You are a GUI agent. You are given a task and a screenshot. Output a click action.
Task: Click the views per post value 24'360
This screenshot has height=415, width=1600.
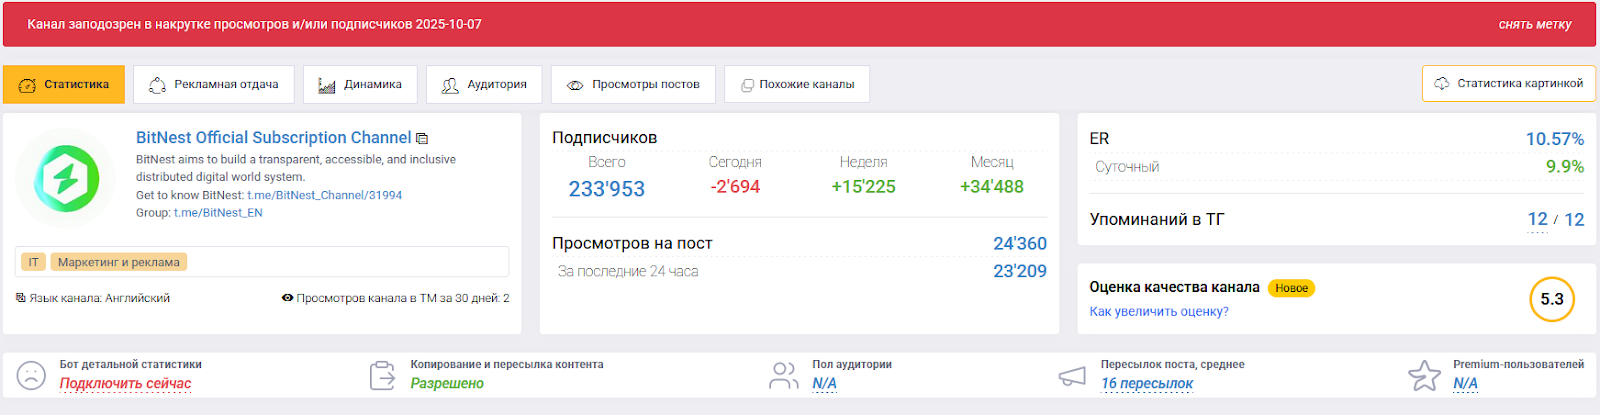tap(1020, 244)
